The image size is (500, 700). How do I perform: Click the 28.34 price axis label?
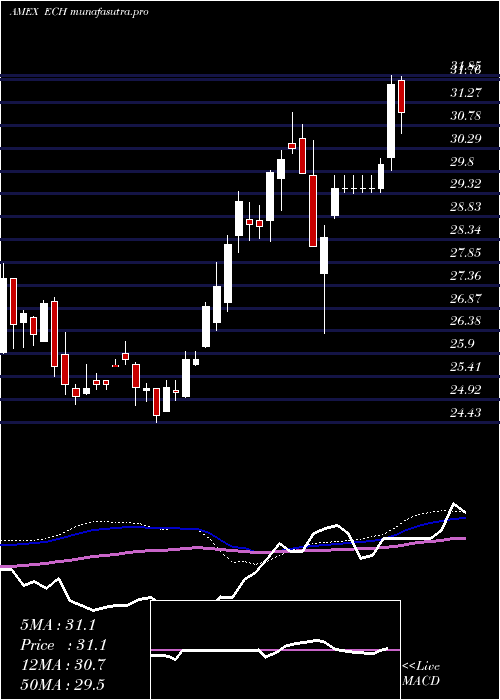pos(467,230)
